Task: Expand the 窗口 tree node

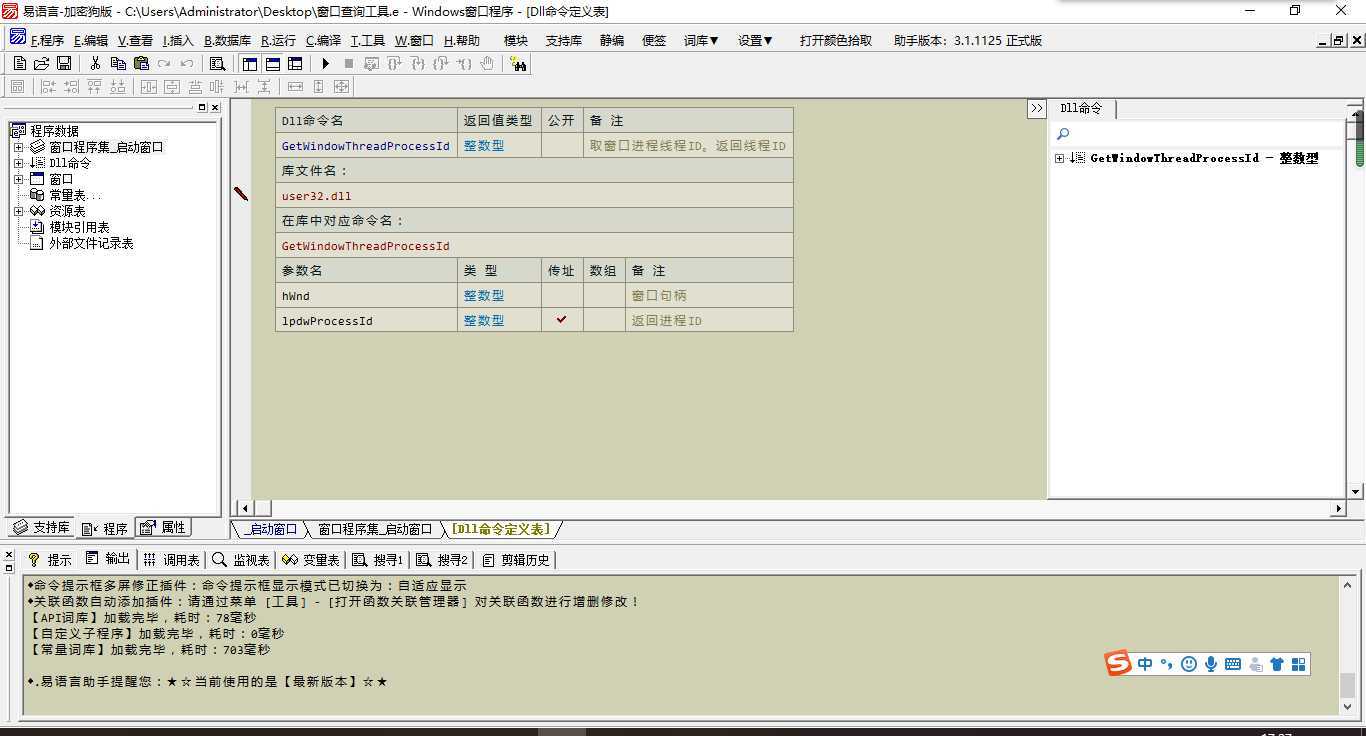Action: click(x=18, y=179)
